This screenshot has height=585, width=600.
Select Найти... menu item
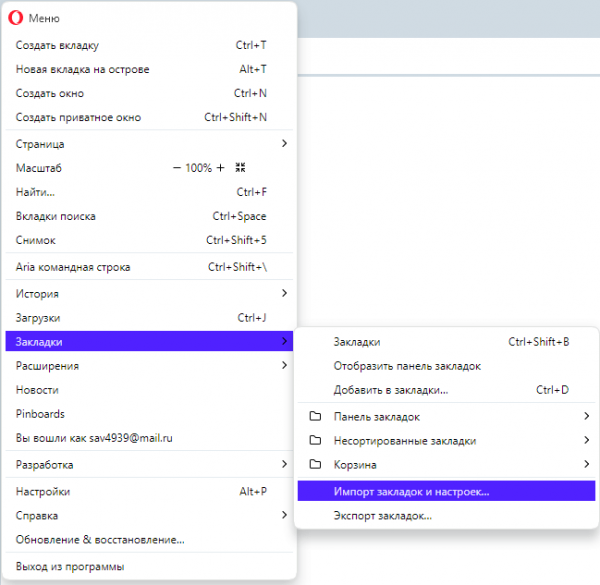point(149,192)
